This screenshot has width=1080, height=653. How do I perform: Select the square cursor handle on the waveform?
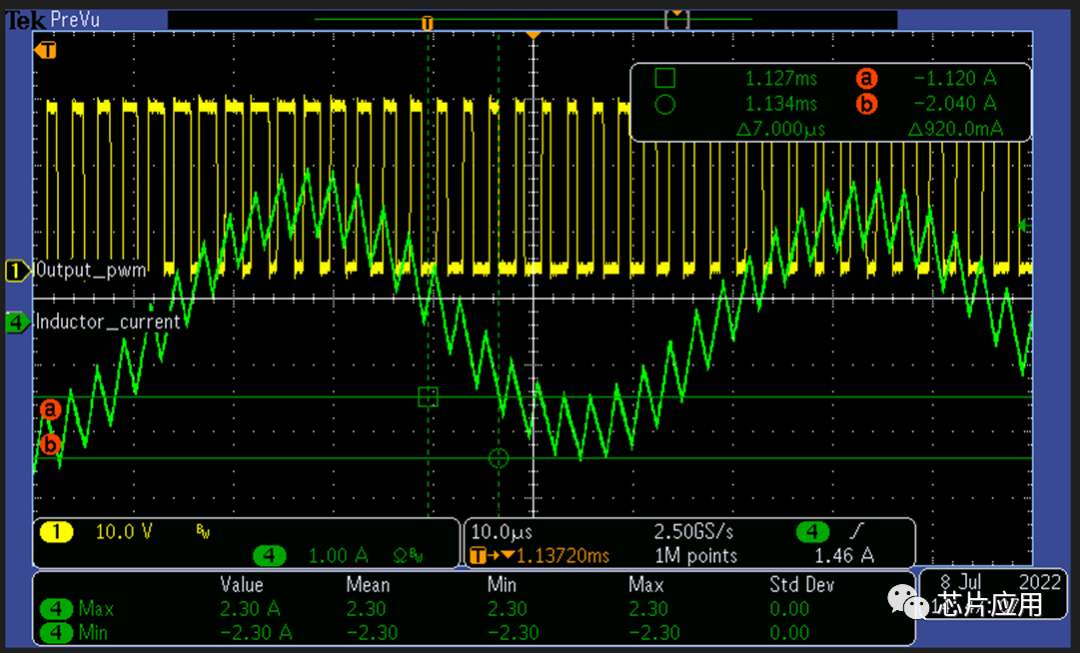pos(428,397)
